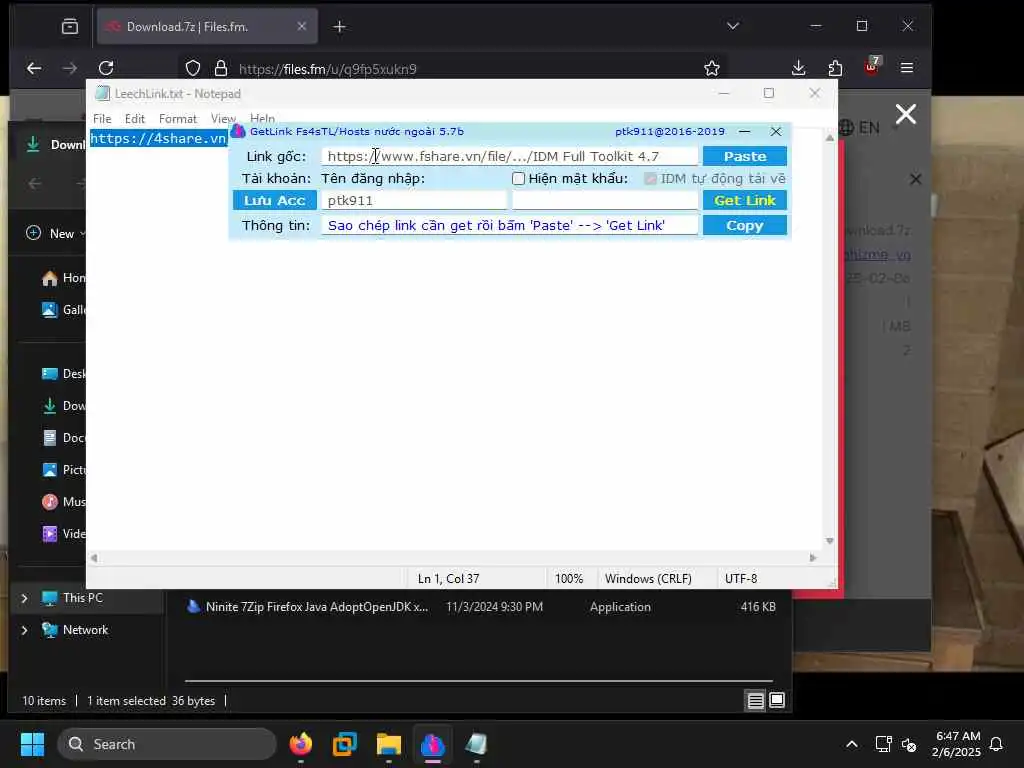1024x768 pixels.
Task: Open Firefox hamburger application menu
Action: click(907, 68)
